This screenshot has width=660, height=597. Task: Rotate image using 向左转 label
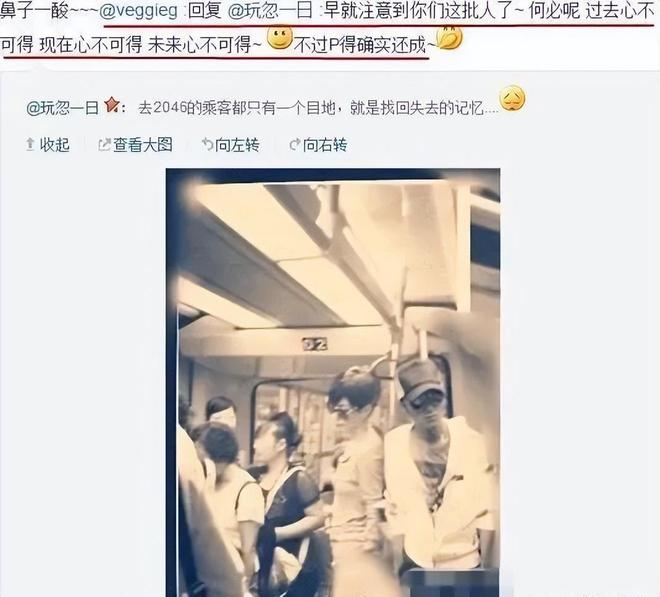237,145
